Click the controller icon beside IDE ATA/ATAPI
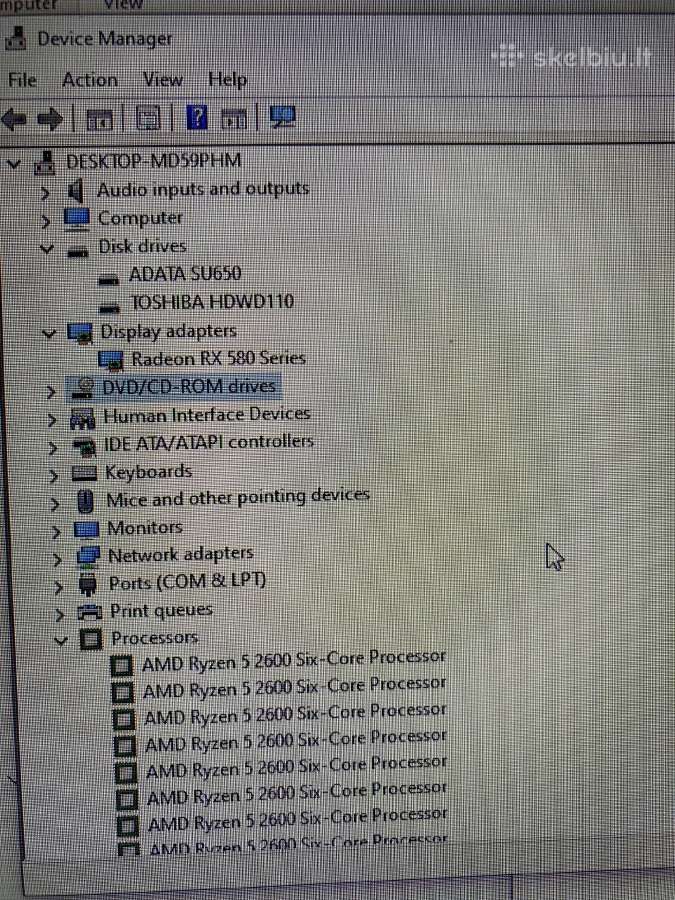Screen dimensions: 675x900 coord(85,446)
